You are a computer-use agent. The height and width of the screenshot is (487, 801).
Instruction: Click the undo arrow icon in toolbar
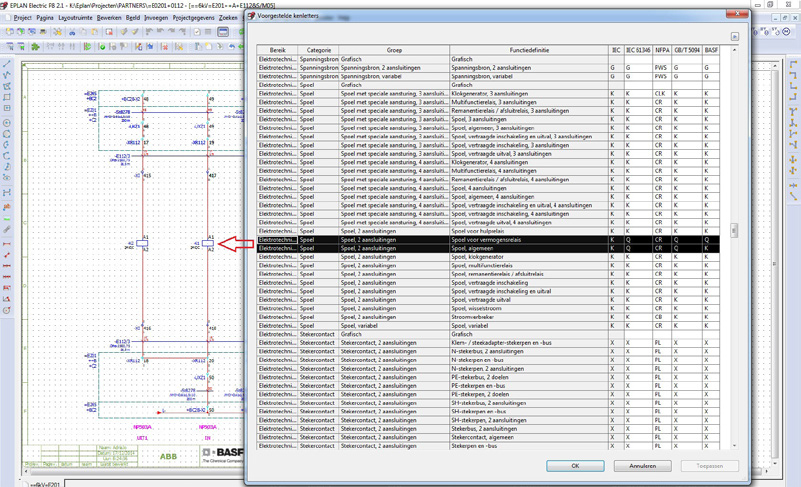[232, 46]
